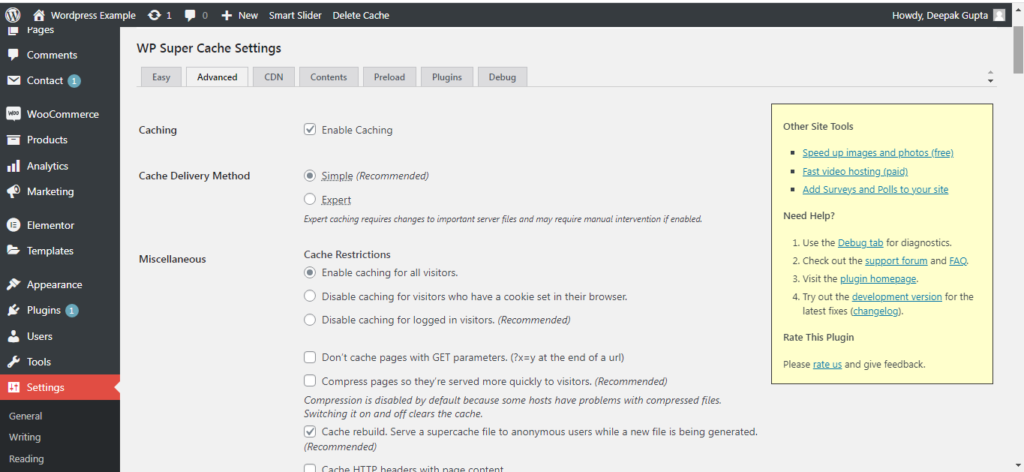
Task: Click the WordPress logo in admin bar
Action: [13, 15]
